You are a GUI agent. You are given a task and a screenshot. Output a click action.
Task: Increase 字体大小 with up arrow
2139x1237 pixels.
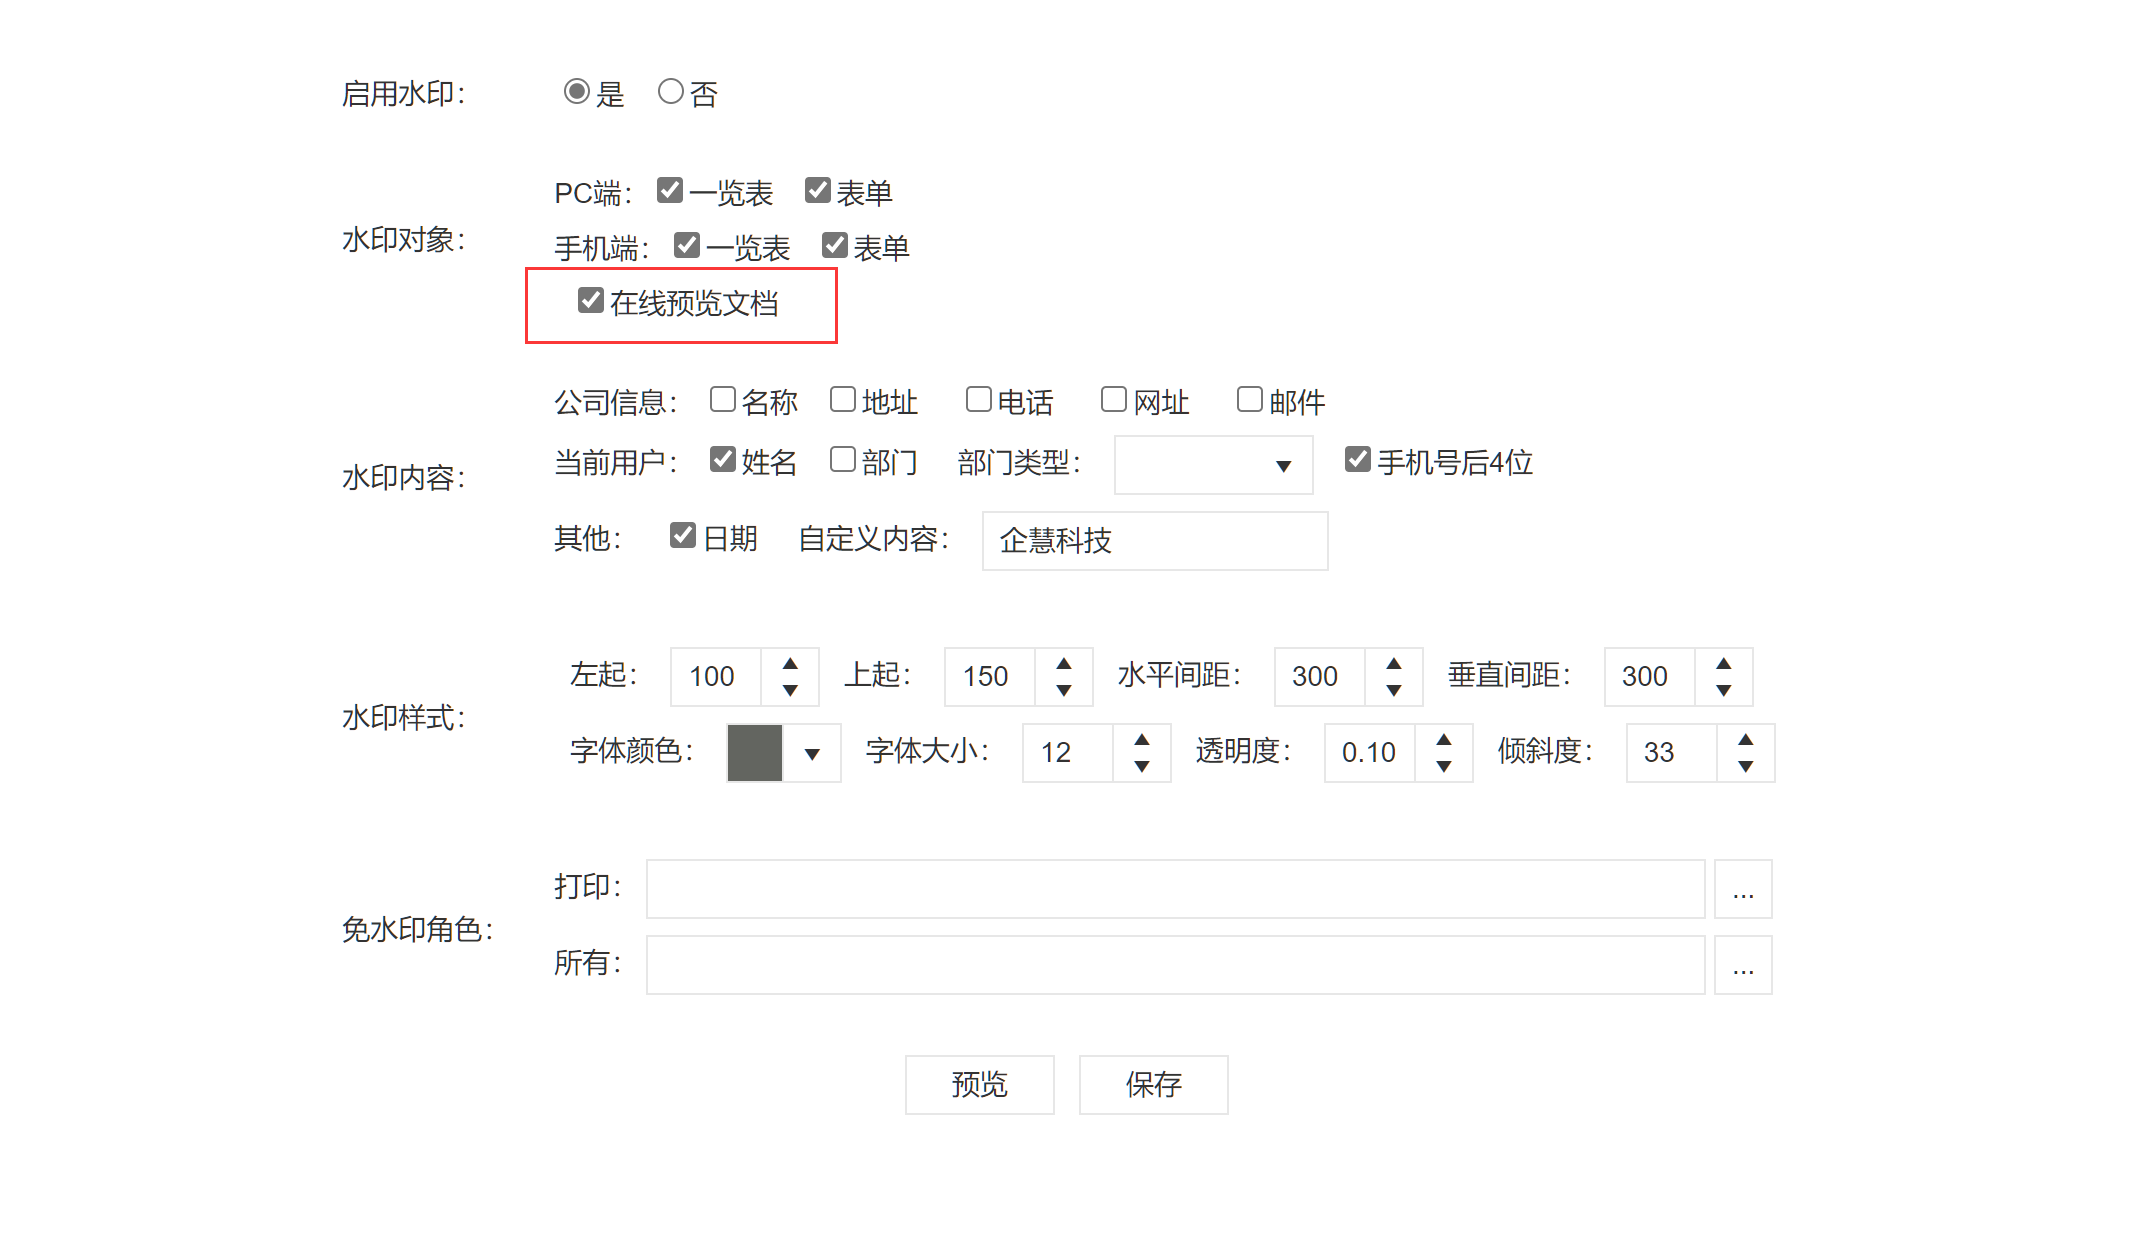pyautogui.click(x=1142, y=740)
